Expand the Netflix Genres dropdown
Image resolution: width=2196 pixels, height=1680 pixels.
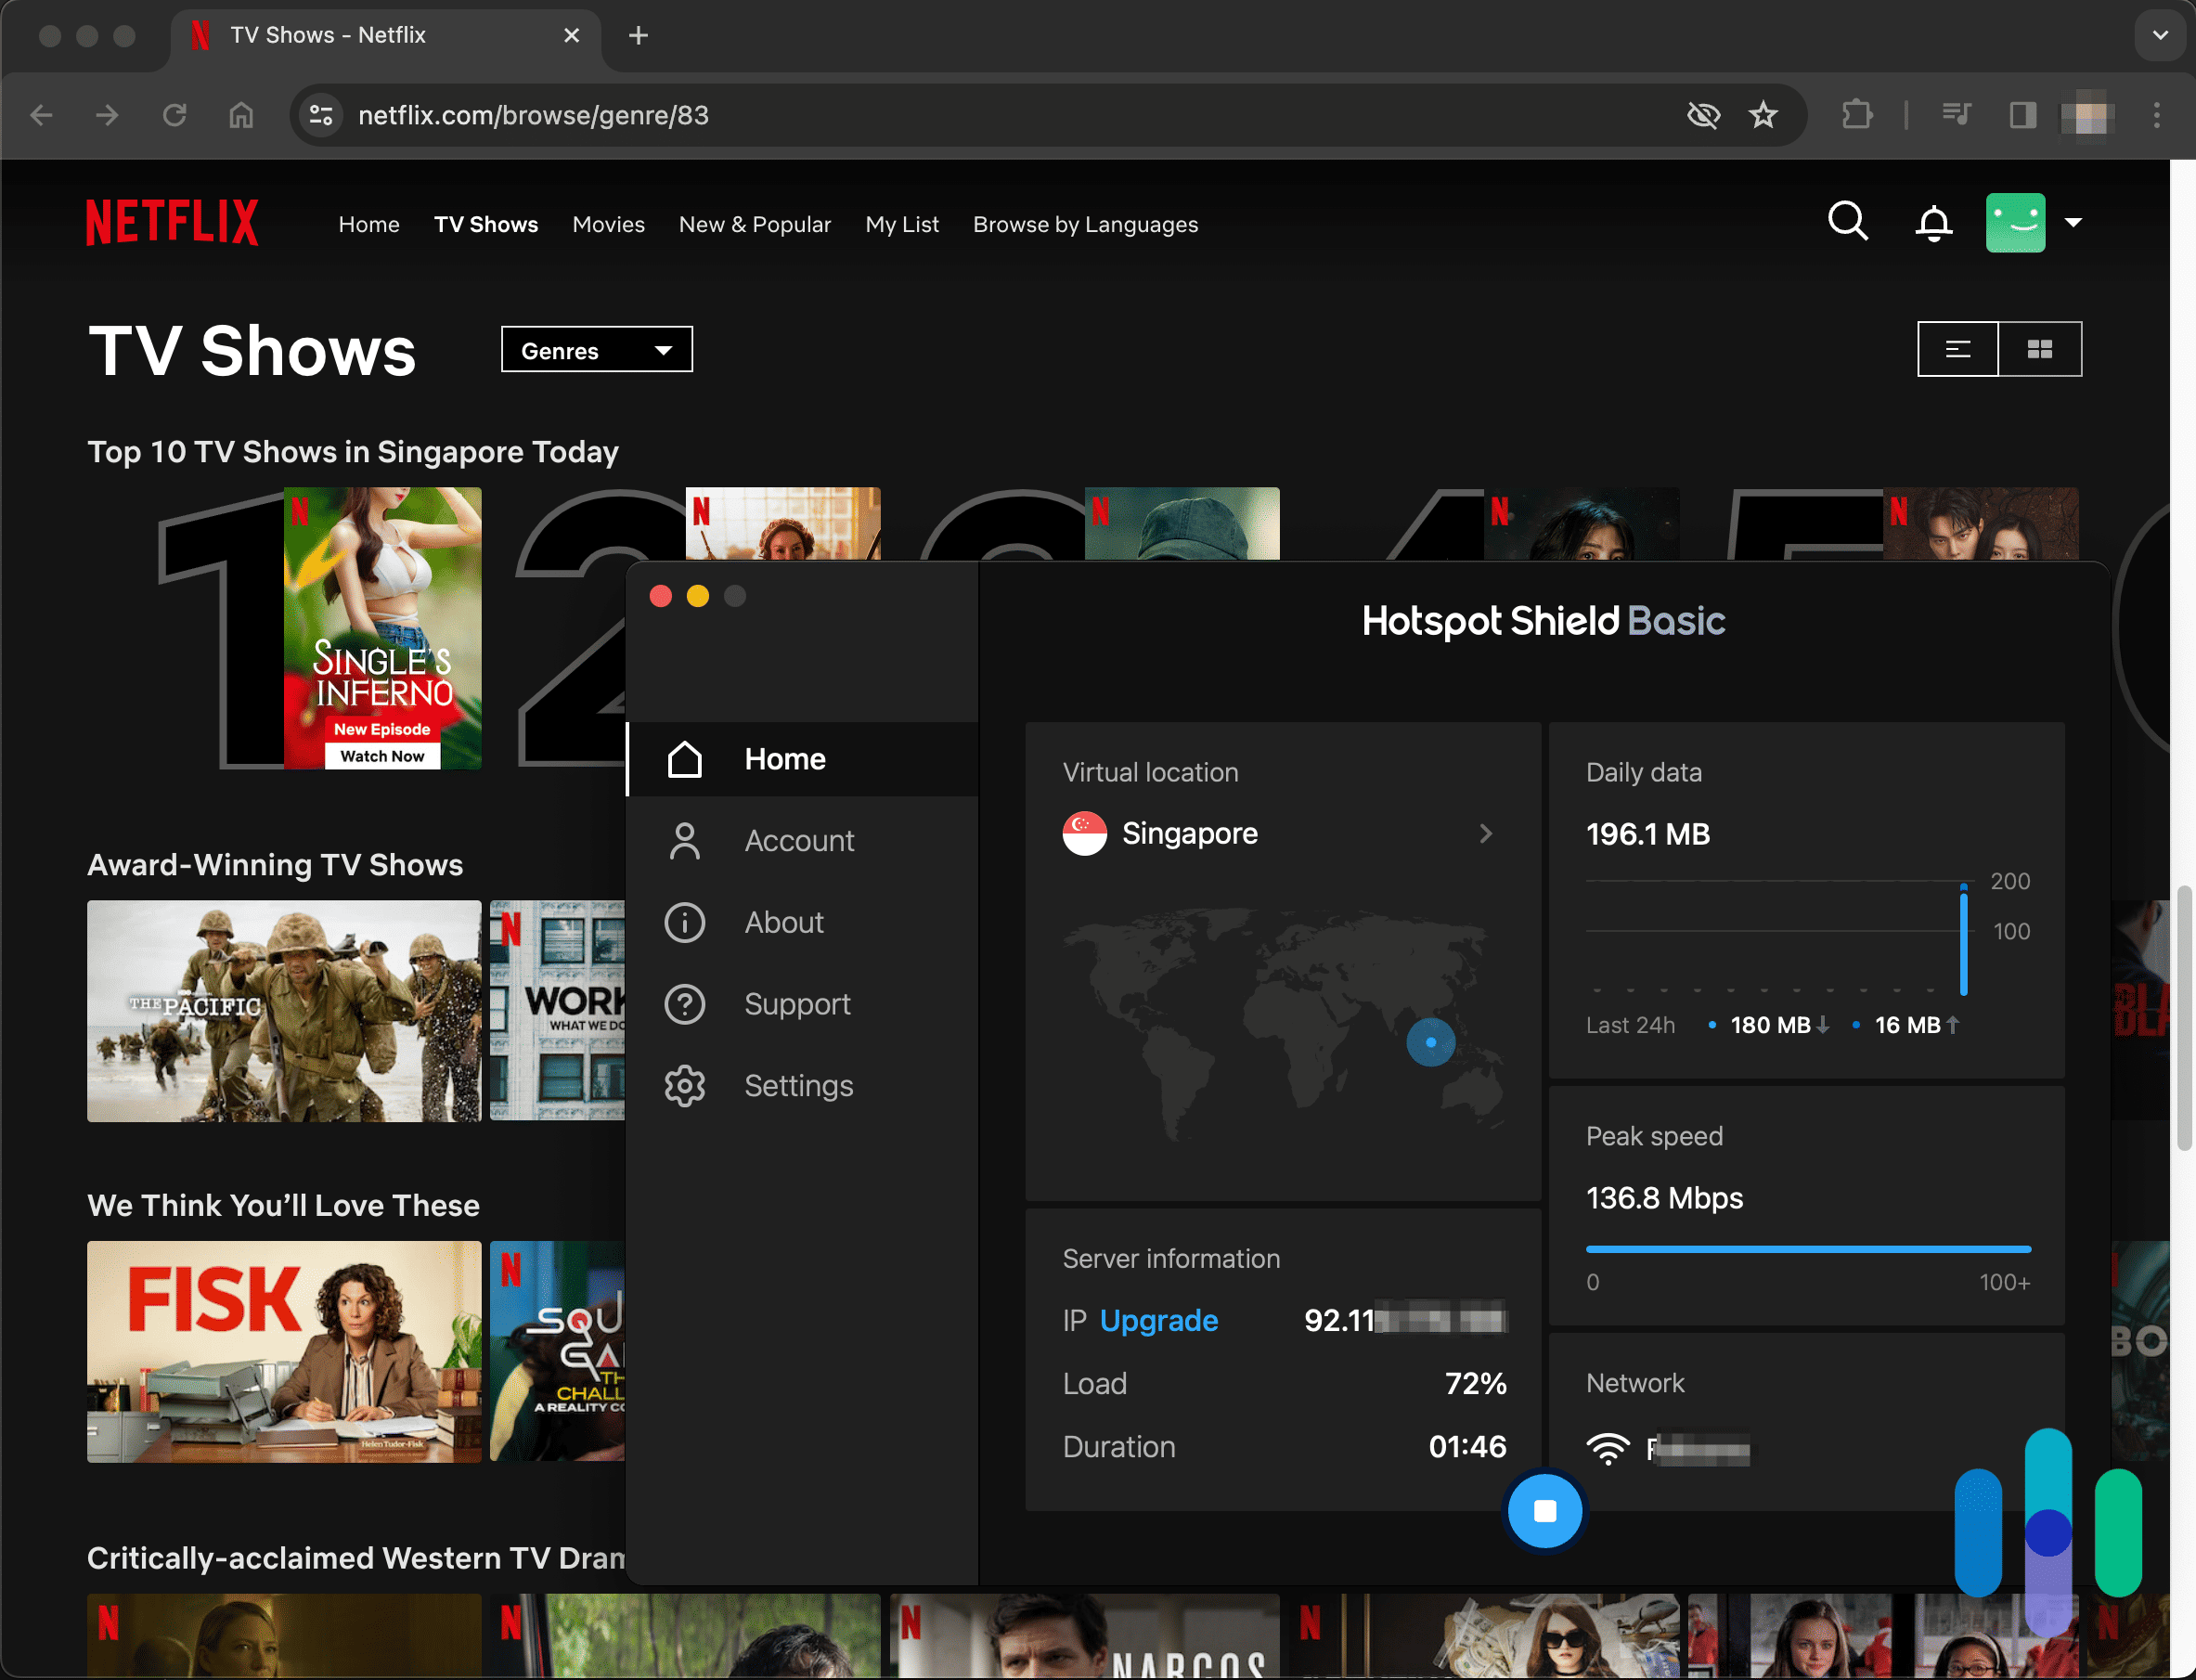coord(596,349)
